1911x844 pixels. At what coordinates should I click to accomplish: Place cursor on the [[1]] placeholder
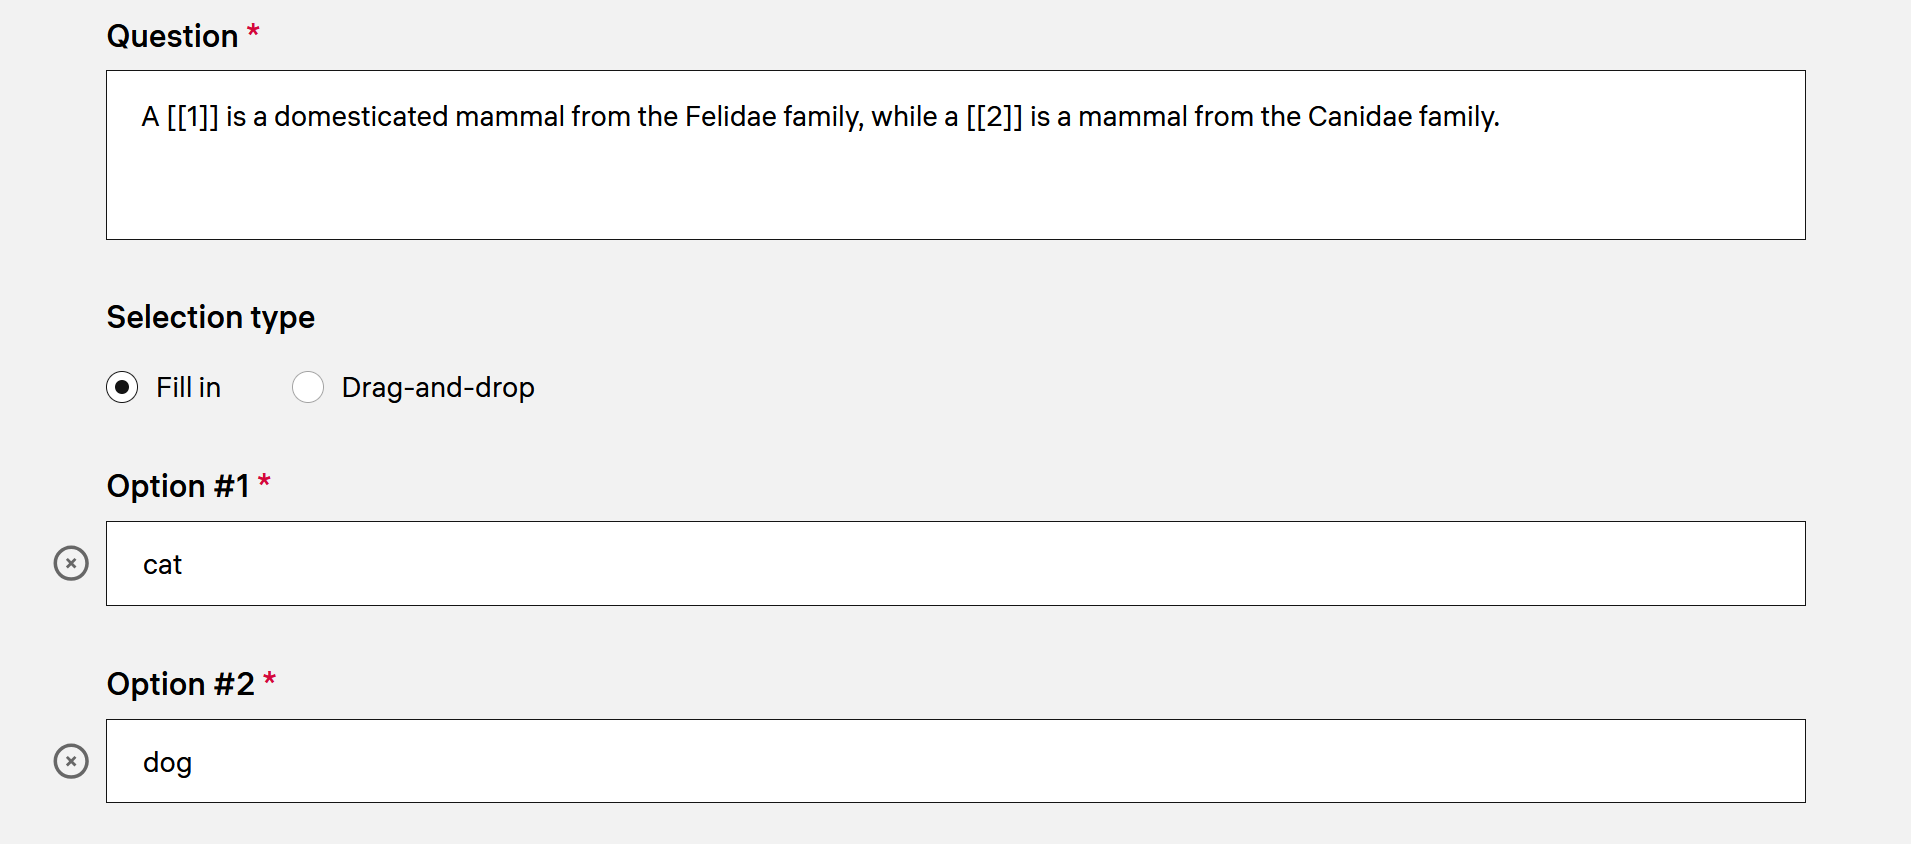pyautogui.click(x=192, y=117)
